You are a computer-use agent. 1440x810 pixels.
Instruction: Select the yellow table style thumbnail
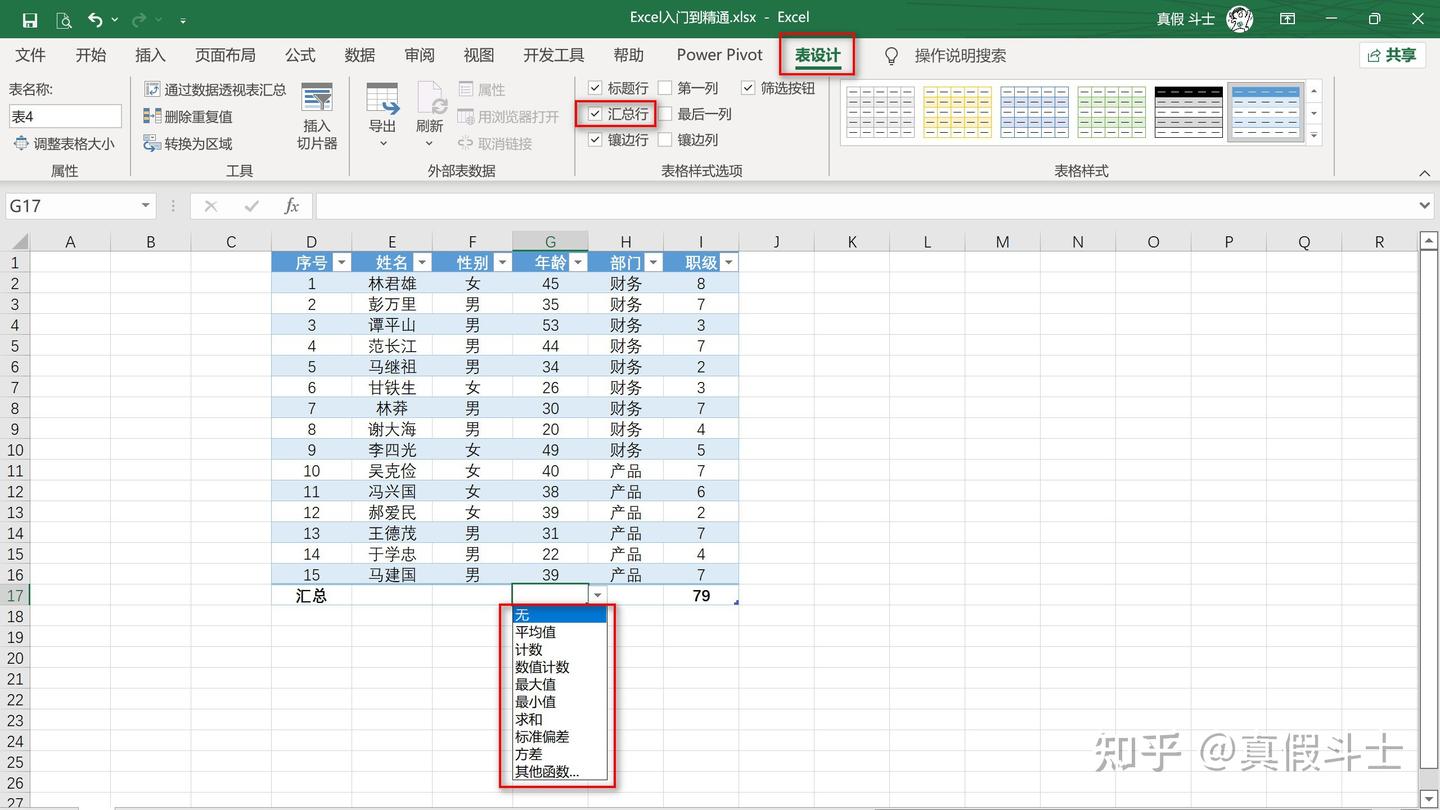click(x=958, y=112)
